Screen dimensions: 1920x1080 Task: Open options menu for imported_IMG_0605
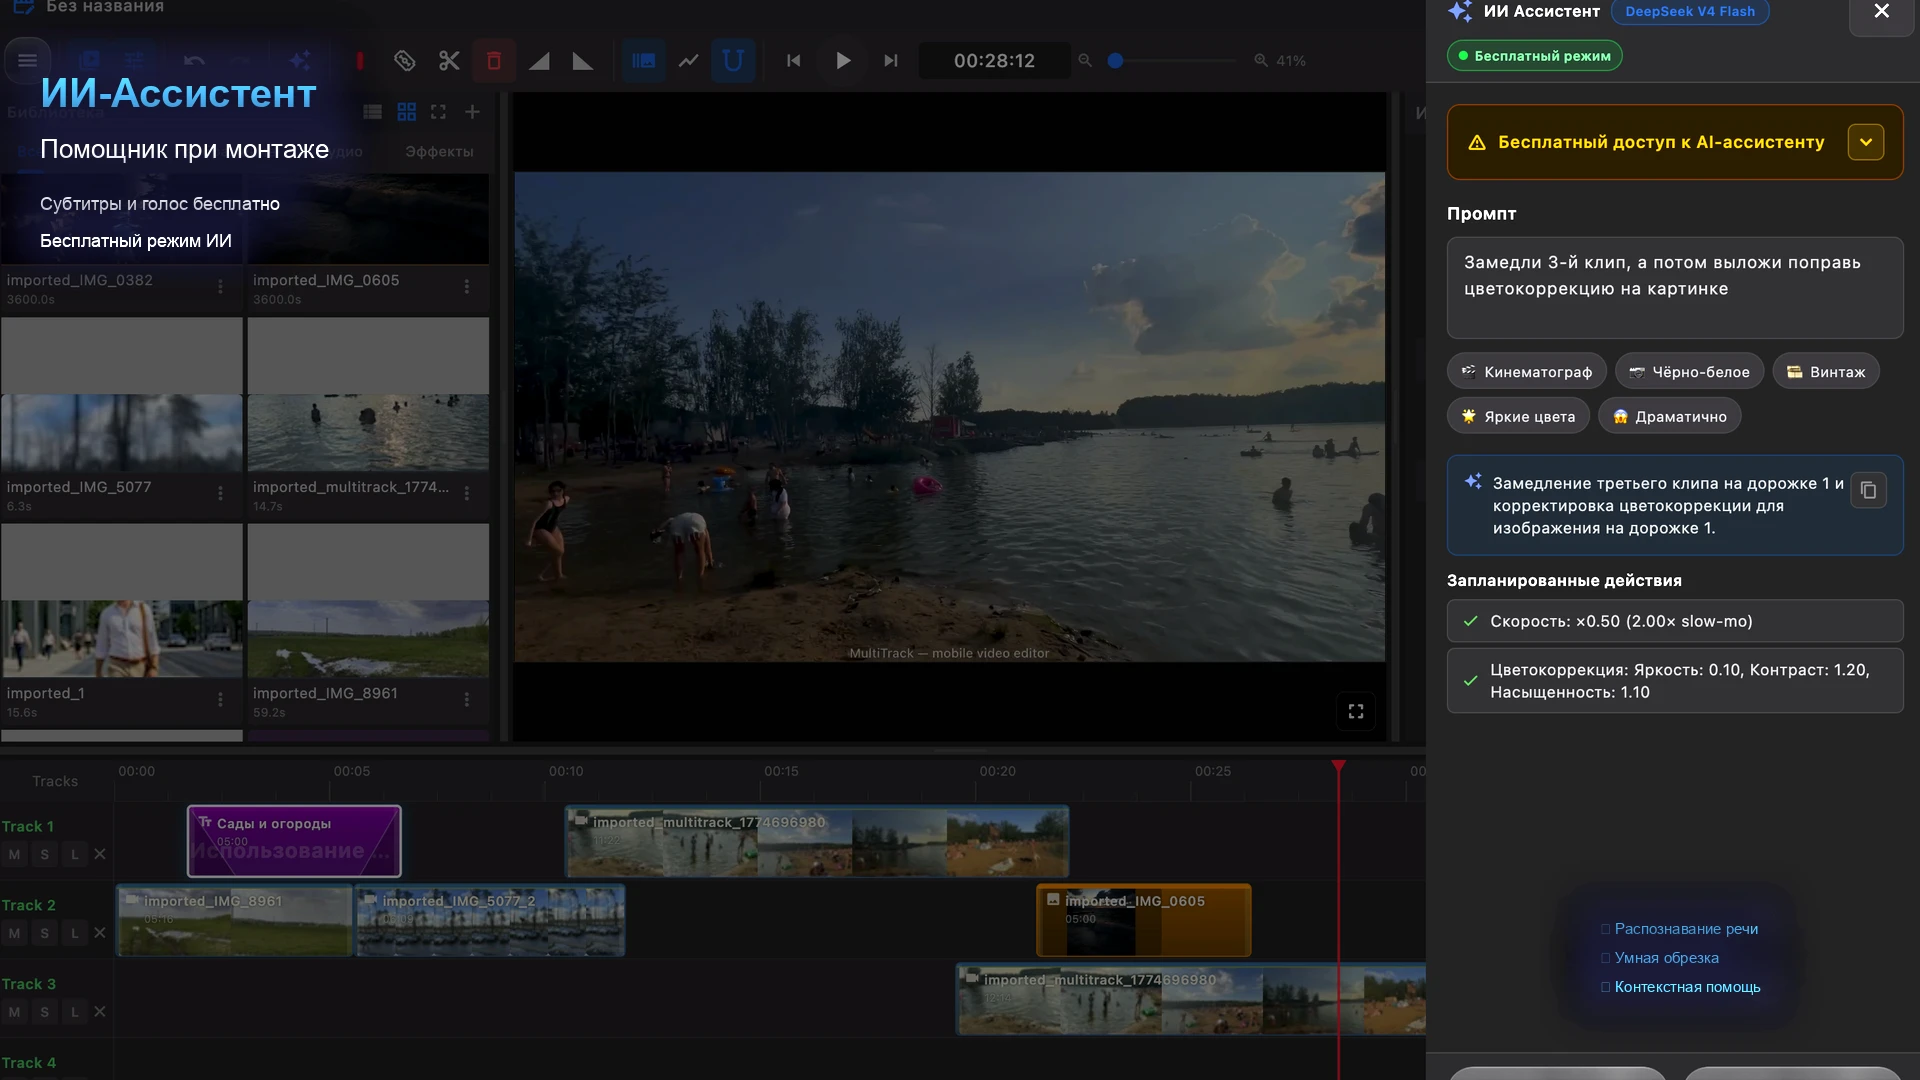point(466,287)
